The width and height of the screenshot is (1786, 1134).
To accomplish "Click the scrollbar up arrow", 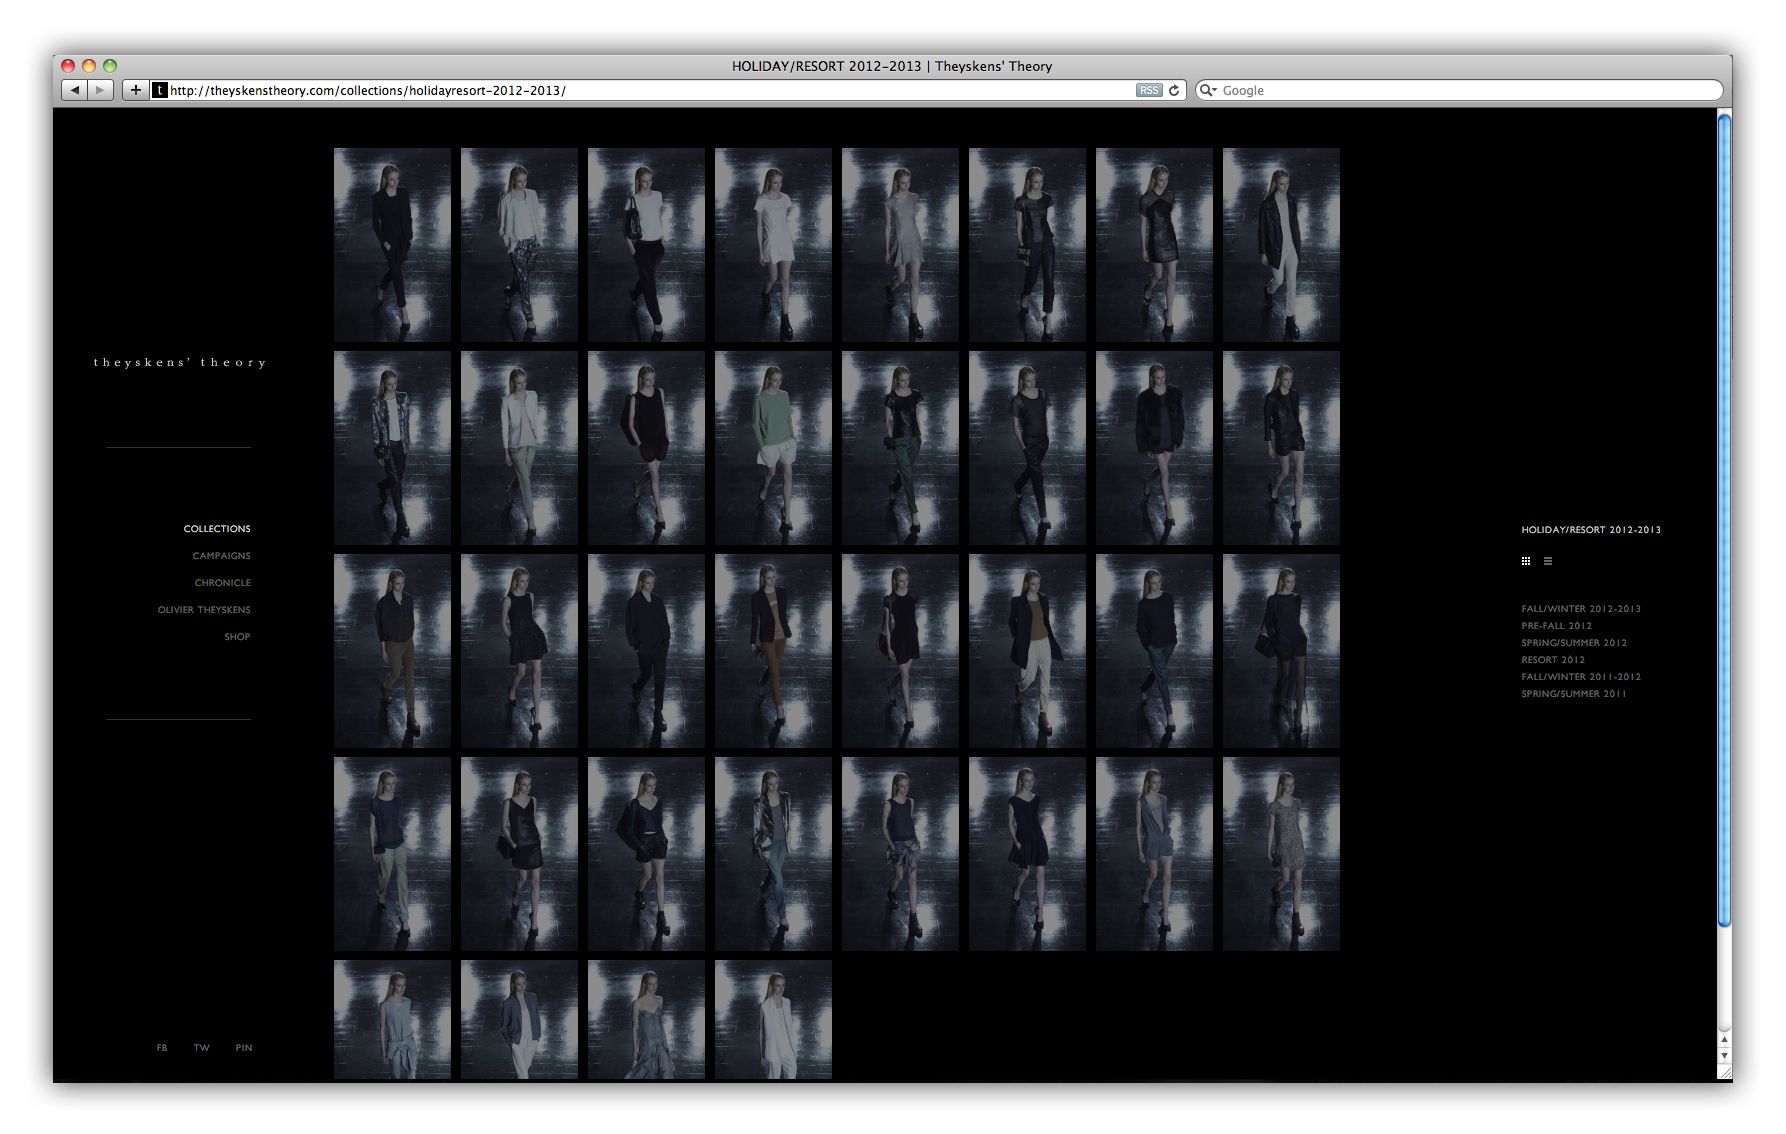I will click(x=1724, y=1041).
